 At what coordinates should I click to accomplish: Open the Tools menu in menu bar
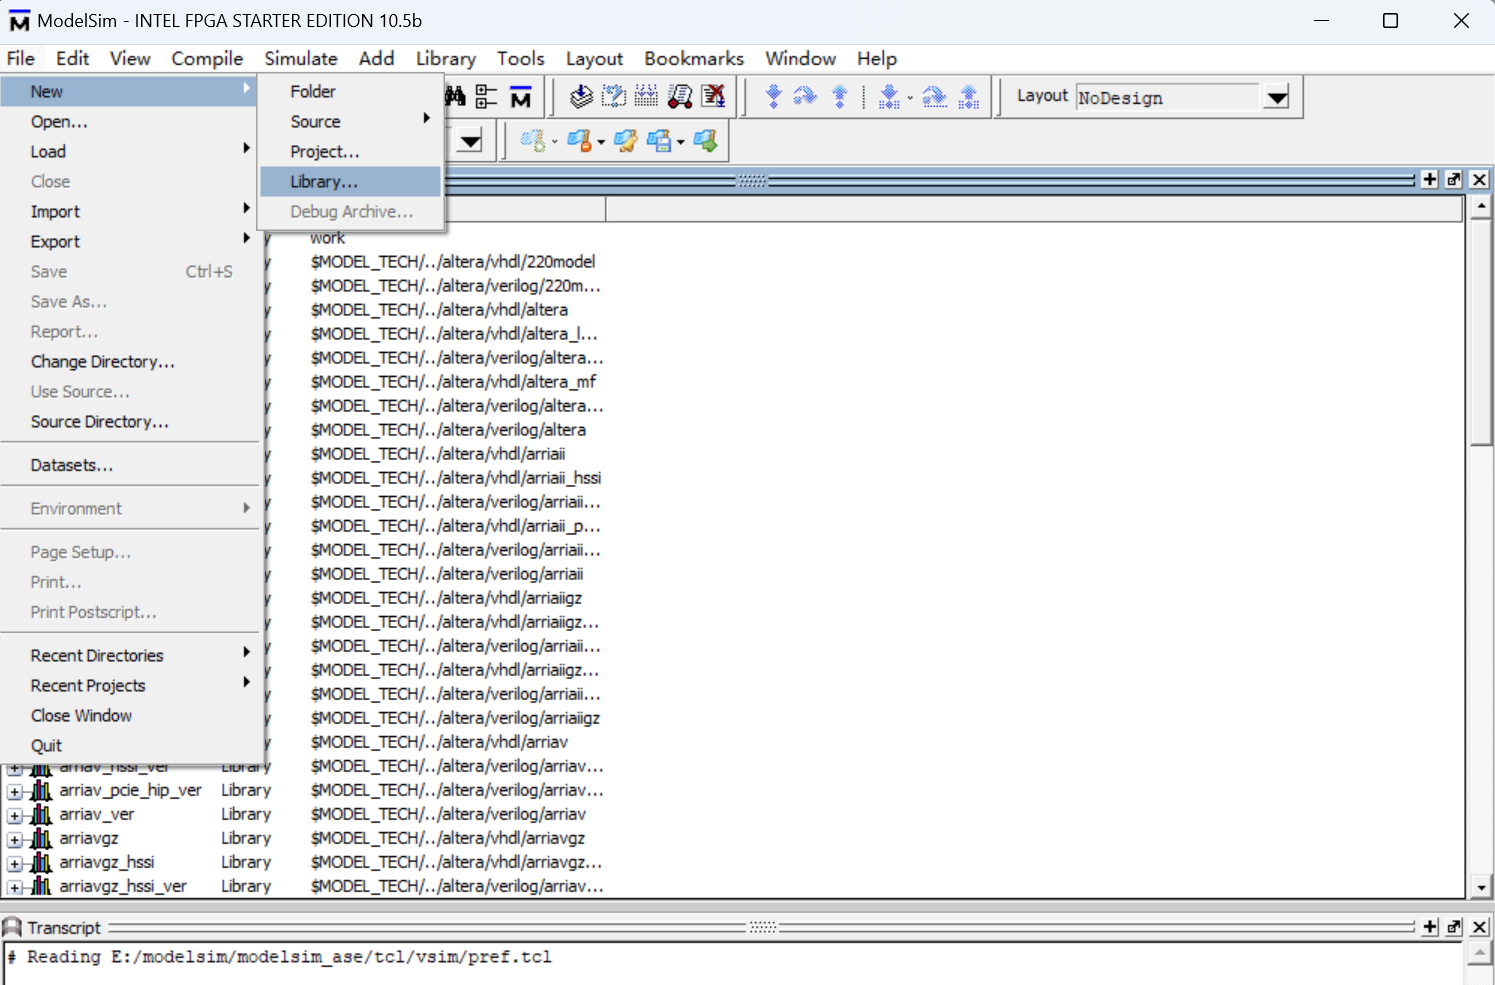[521, 58]
